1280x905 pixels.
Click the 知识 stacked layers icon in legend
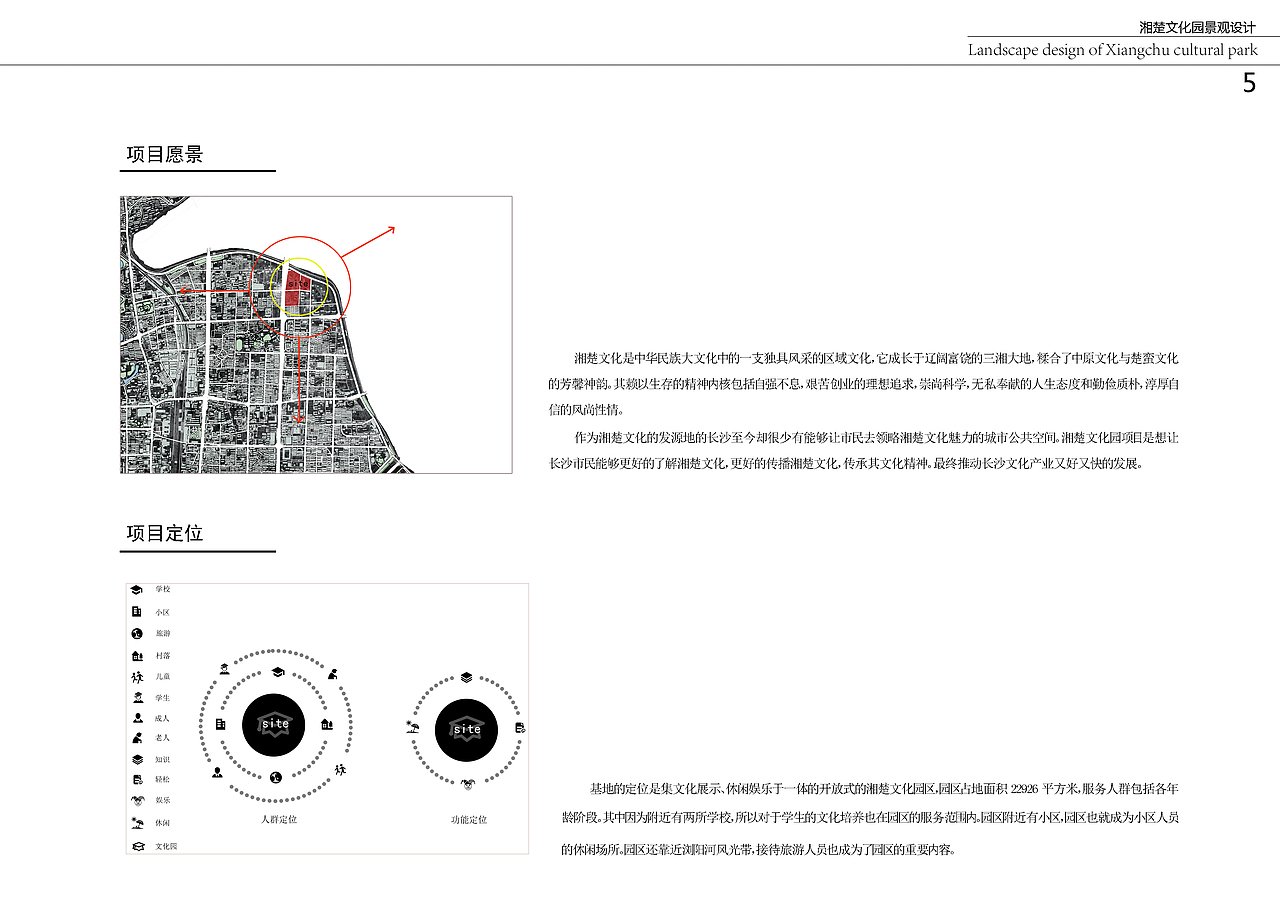(137, 759)
